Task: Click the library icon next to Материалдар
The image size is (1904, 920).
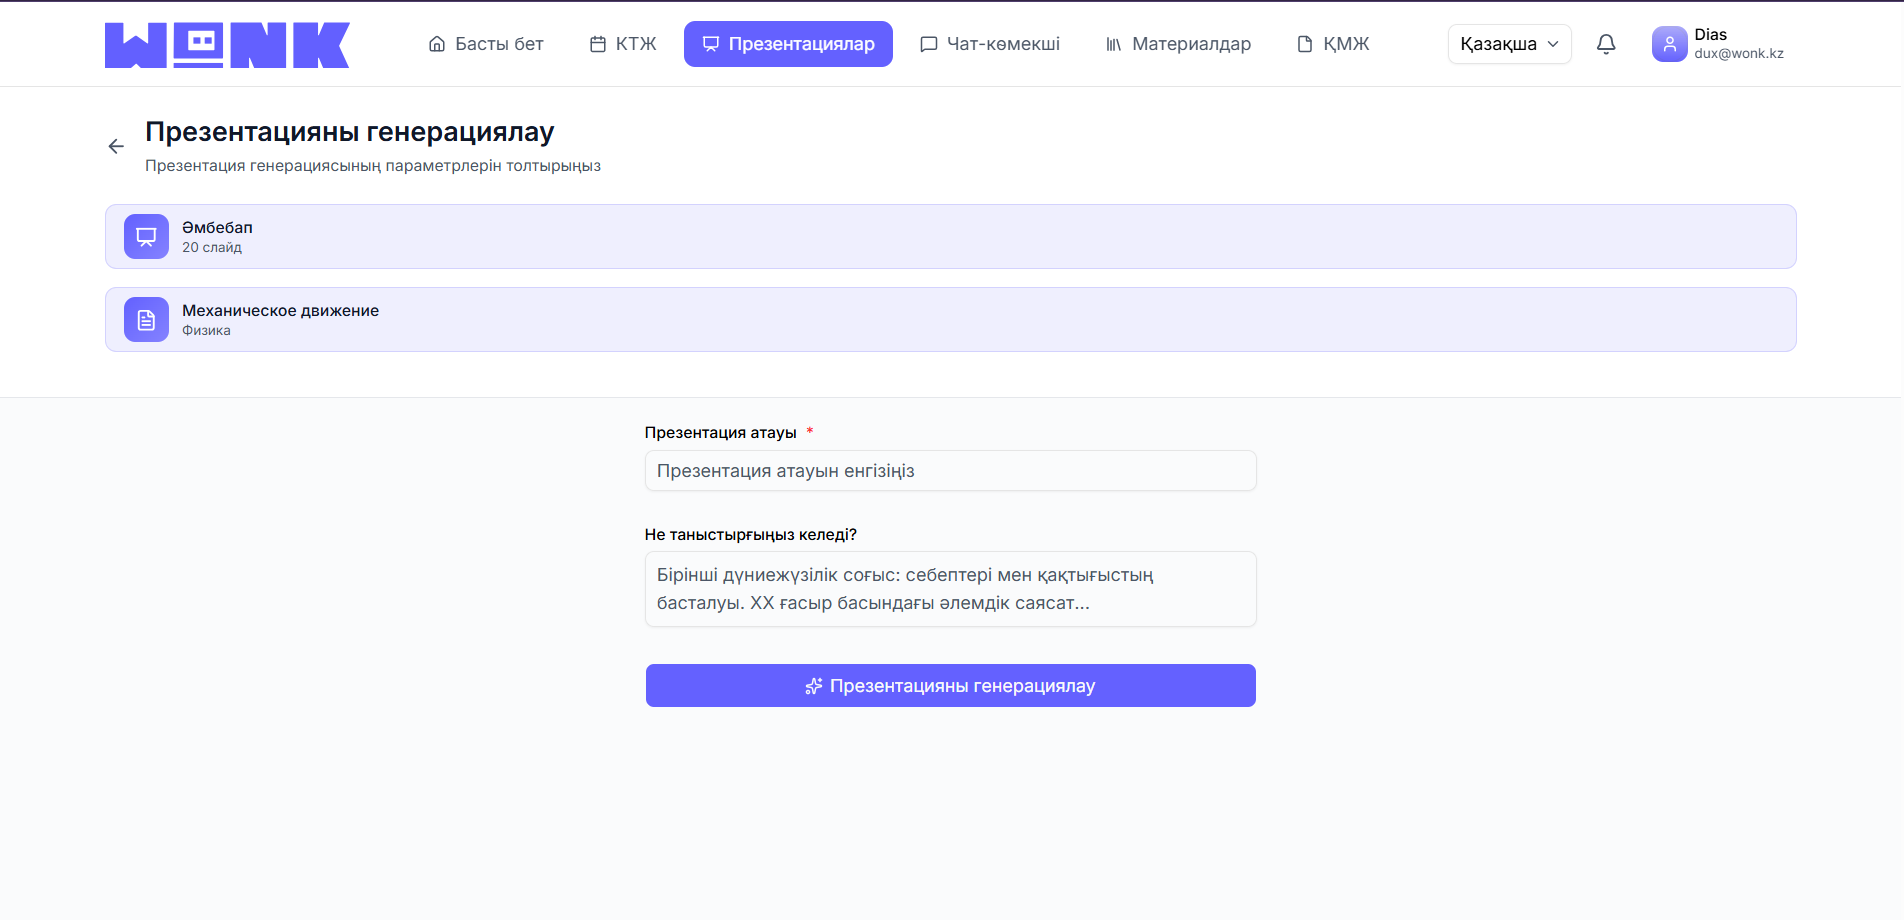Action: pos(1113,43)
